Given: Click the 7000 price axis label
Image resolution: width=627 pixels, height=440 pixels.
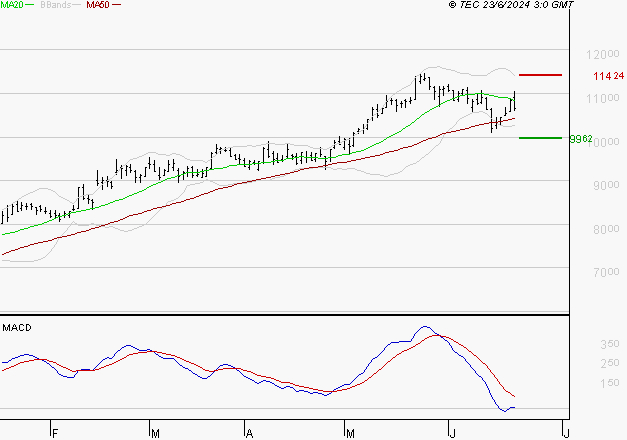Looking at the screenshot, I should [x=606, y=272].
